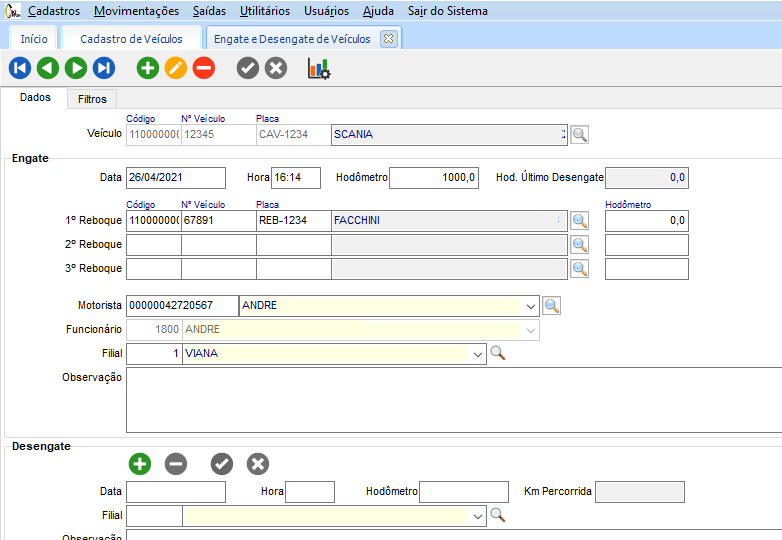Click the orange edit pencil icon

tap(175, 68)
